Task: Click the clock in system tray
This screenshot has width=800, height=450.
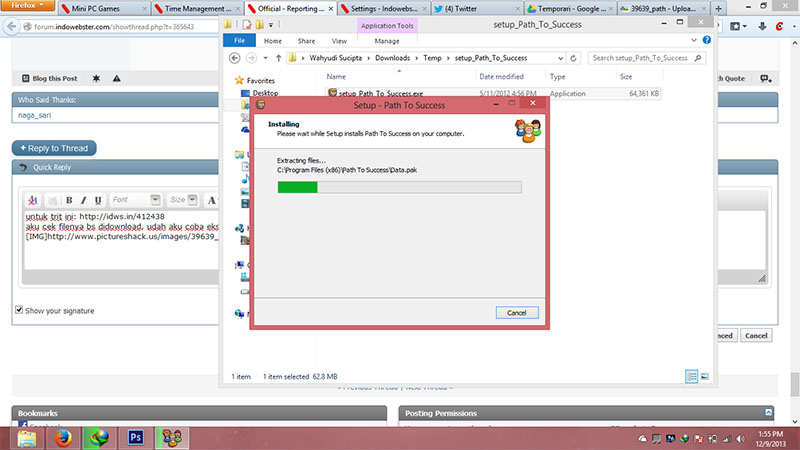Action: pos(770,439)
